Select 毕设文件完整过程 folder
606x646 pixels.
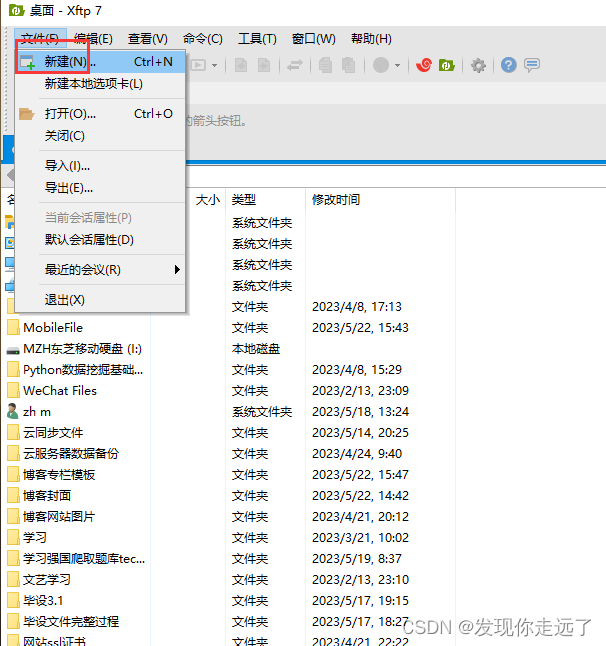click(x=71, y=621)
